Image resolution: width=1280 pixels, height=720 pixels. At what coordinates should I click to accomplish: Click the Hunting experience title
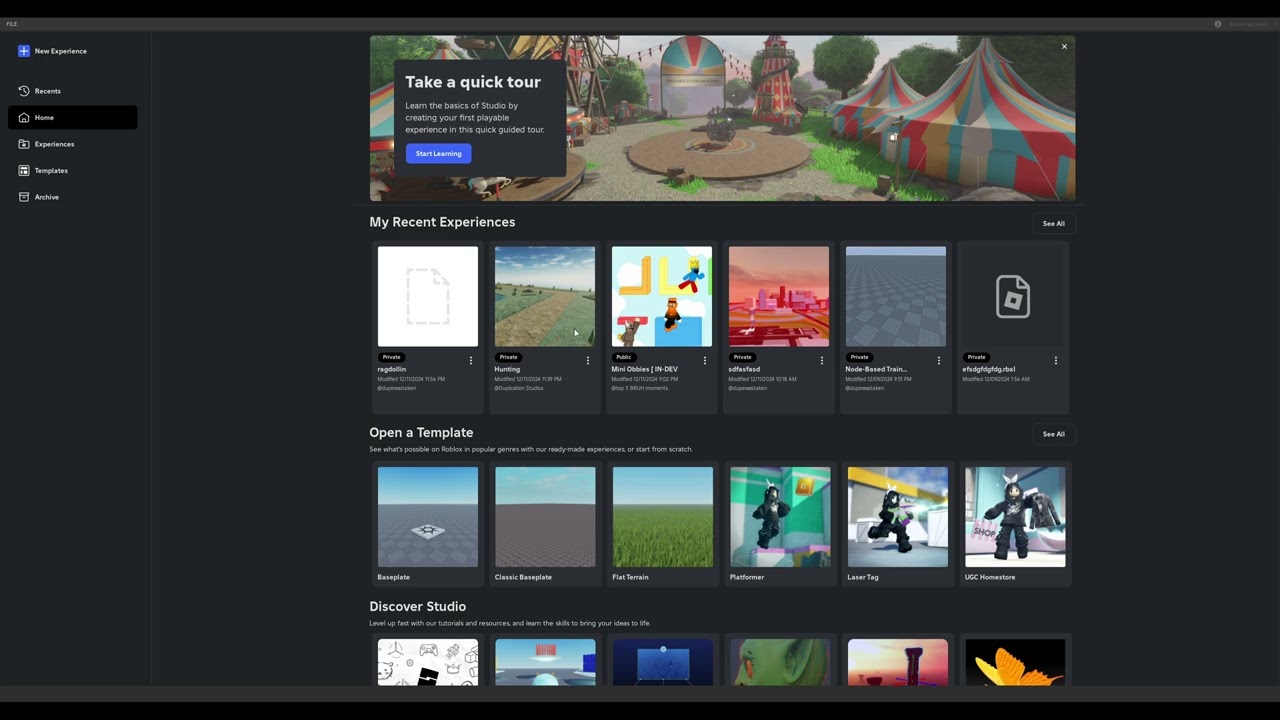507,369
